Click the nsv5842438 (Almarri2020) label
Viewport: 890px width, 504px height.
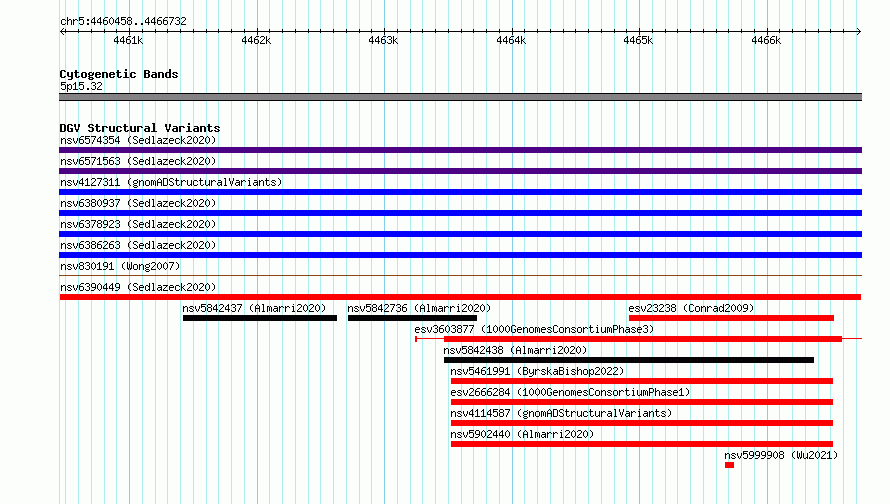click(515, 350)
